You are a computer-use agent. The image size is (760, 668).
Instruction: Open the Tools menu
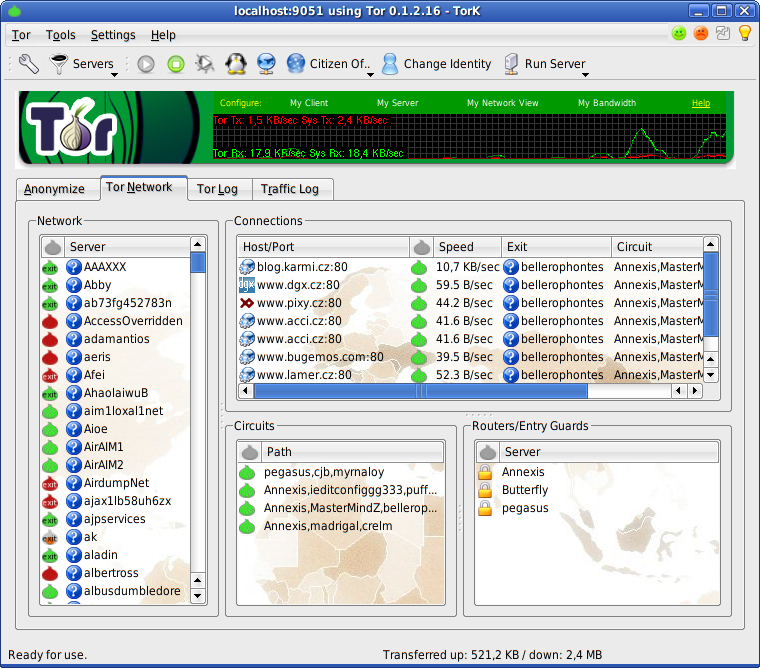point(61,35)
